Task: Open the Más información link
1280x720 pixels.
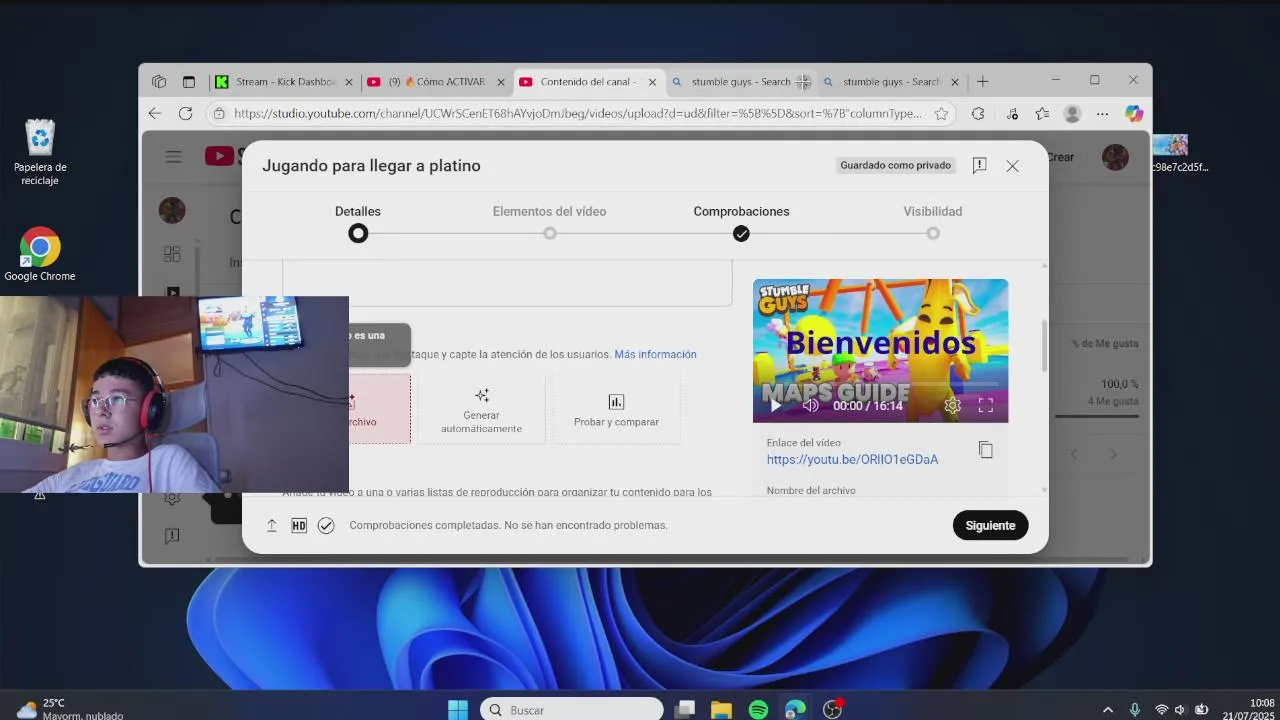Action: 655,354
